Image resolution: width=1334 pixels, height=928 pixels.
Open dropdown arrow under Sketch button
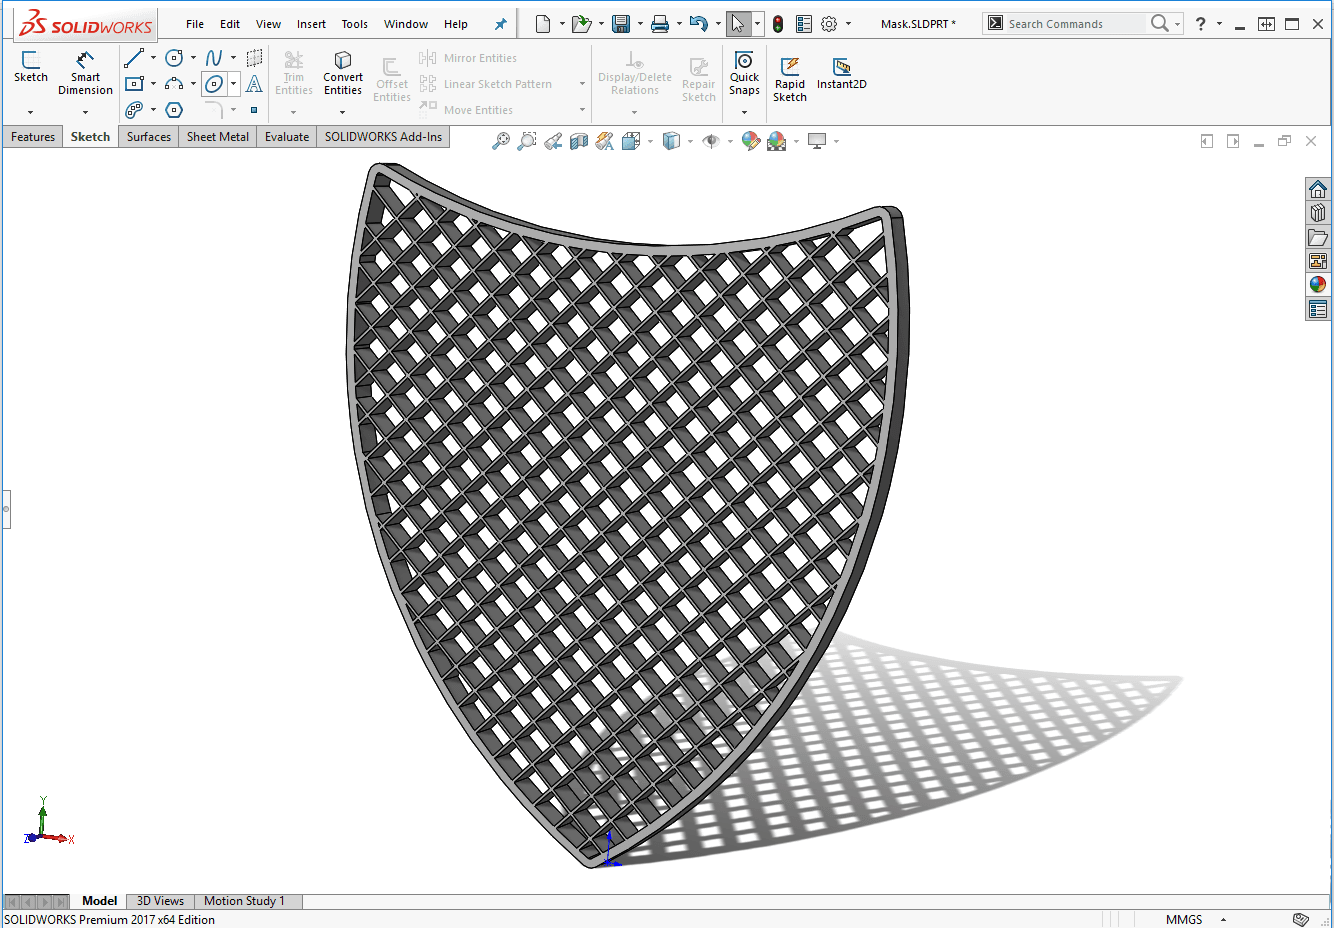31,112
